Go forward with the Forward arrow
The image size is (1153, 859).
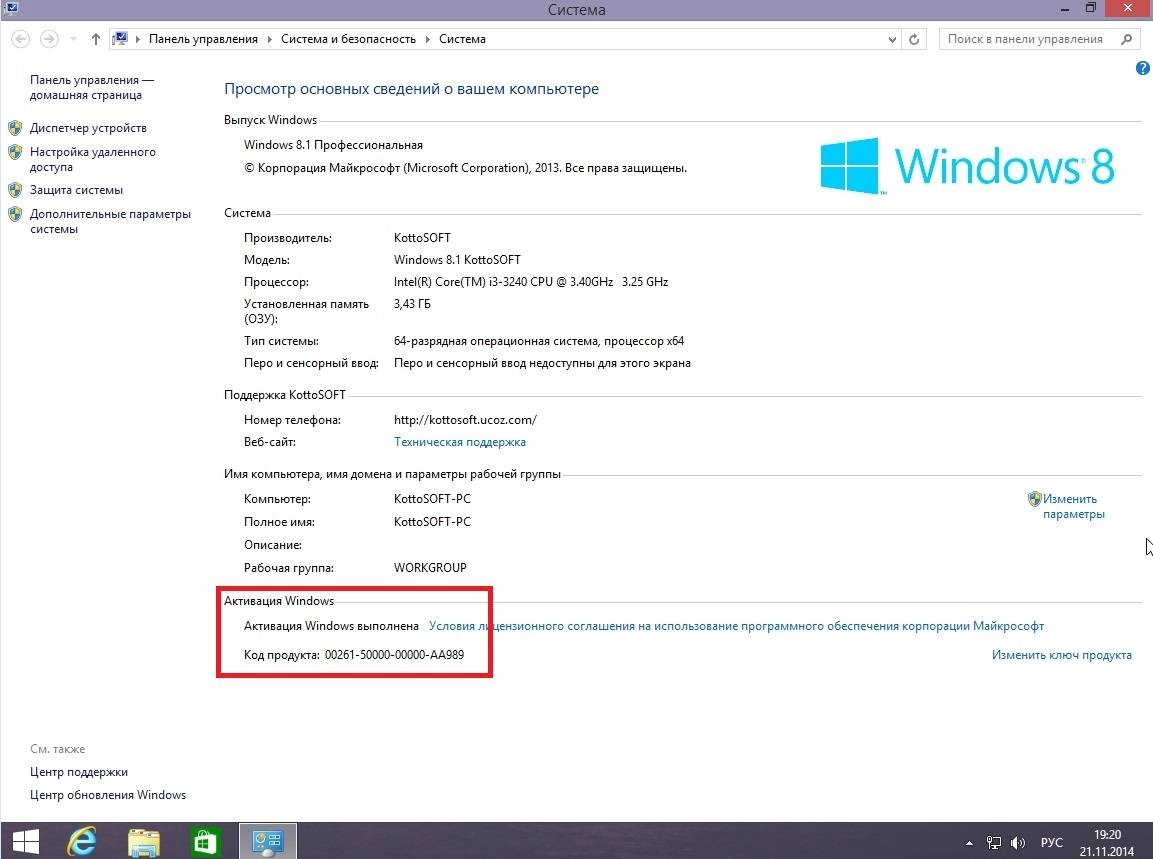(x=49, y=39)
